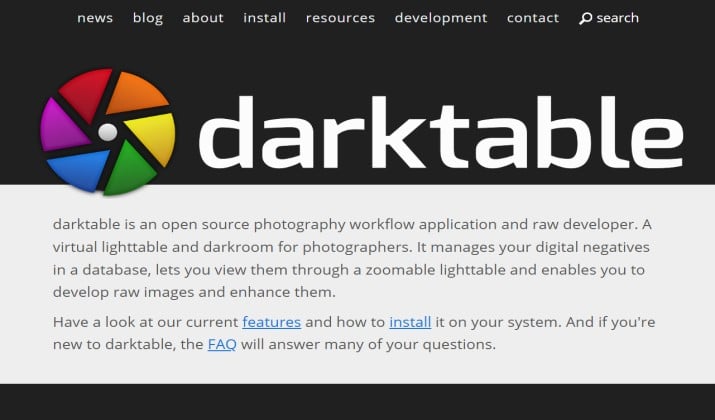
Task: Go to the blog page
Action: point(148,18)
